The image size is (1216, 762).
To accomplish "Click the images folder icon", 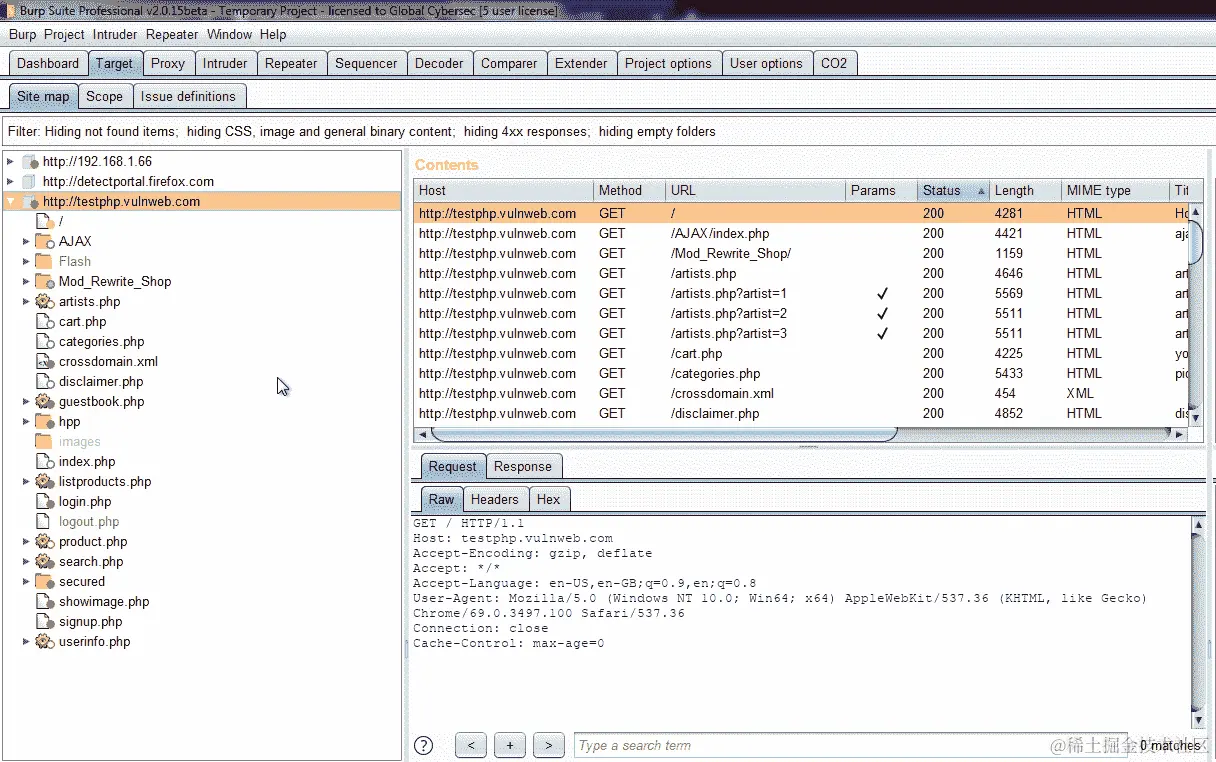I will click(44, 441).
